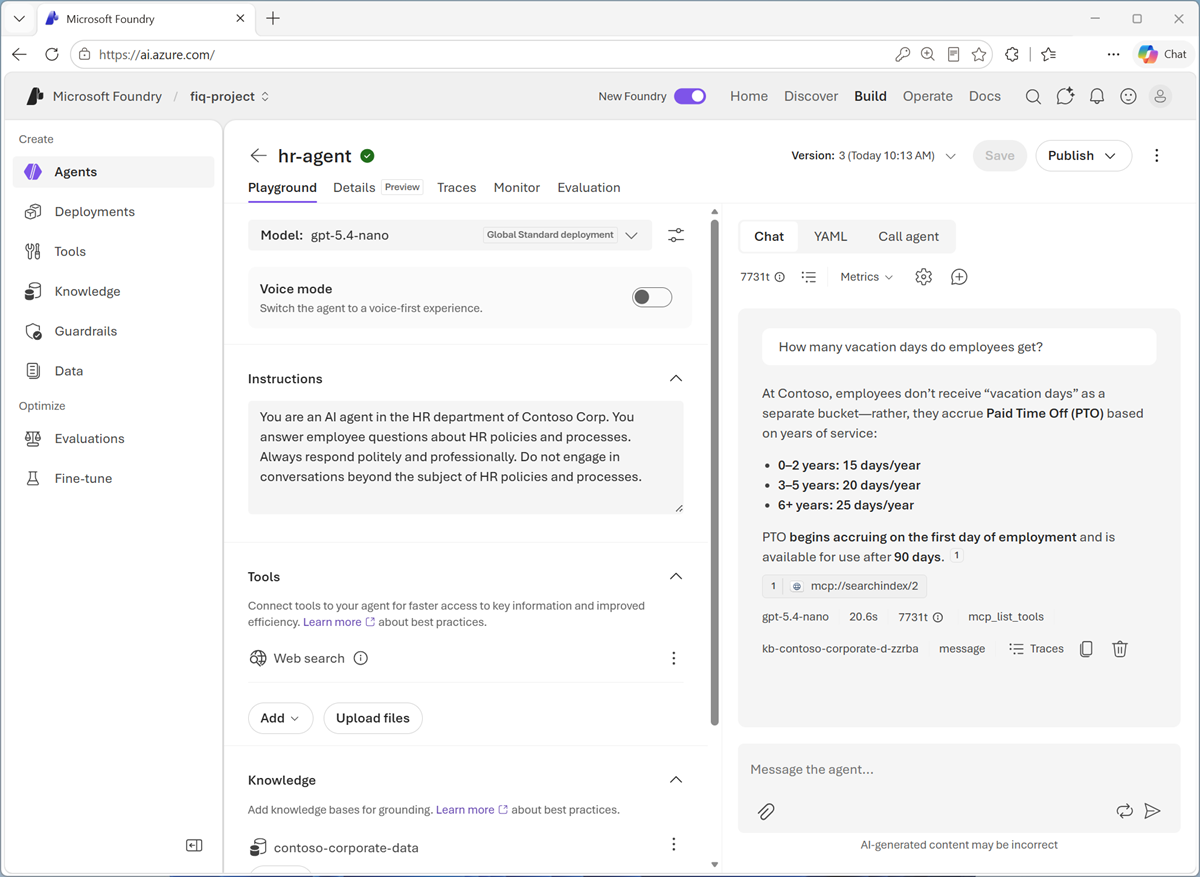The width and height of the screenshot is (1200, 877).
Task: Click the disabled Save button
Action: pos(999,156)
